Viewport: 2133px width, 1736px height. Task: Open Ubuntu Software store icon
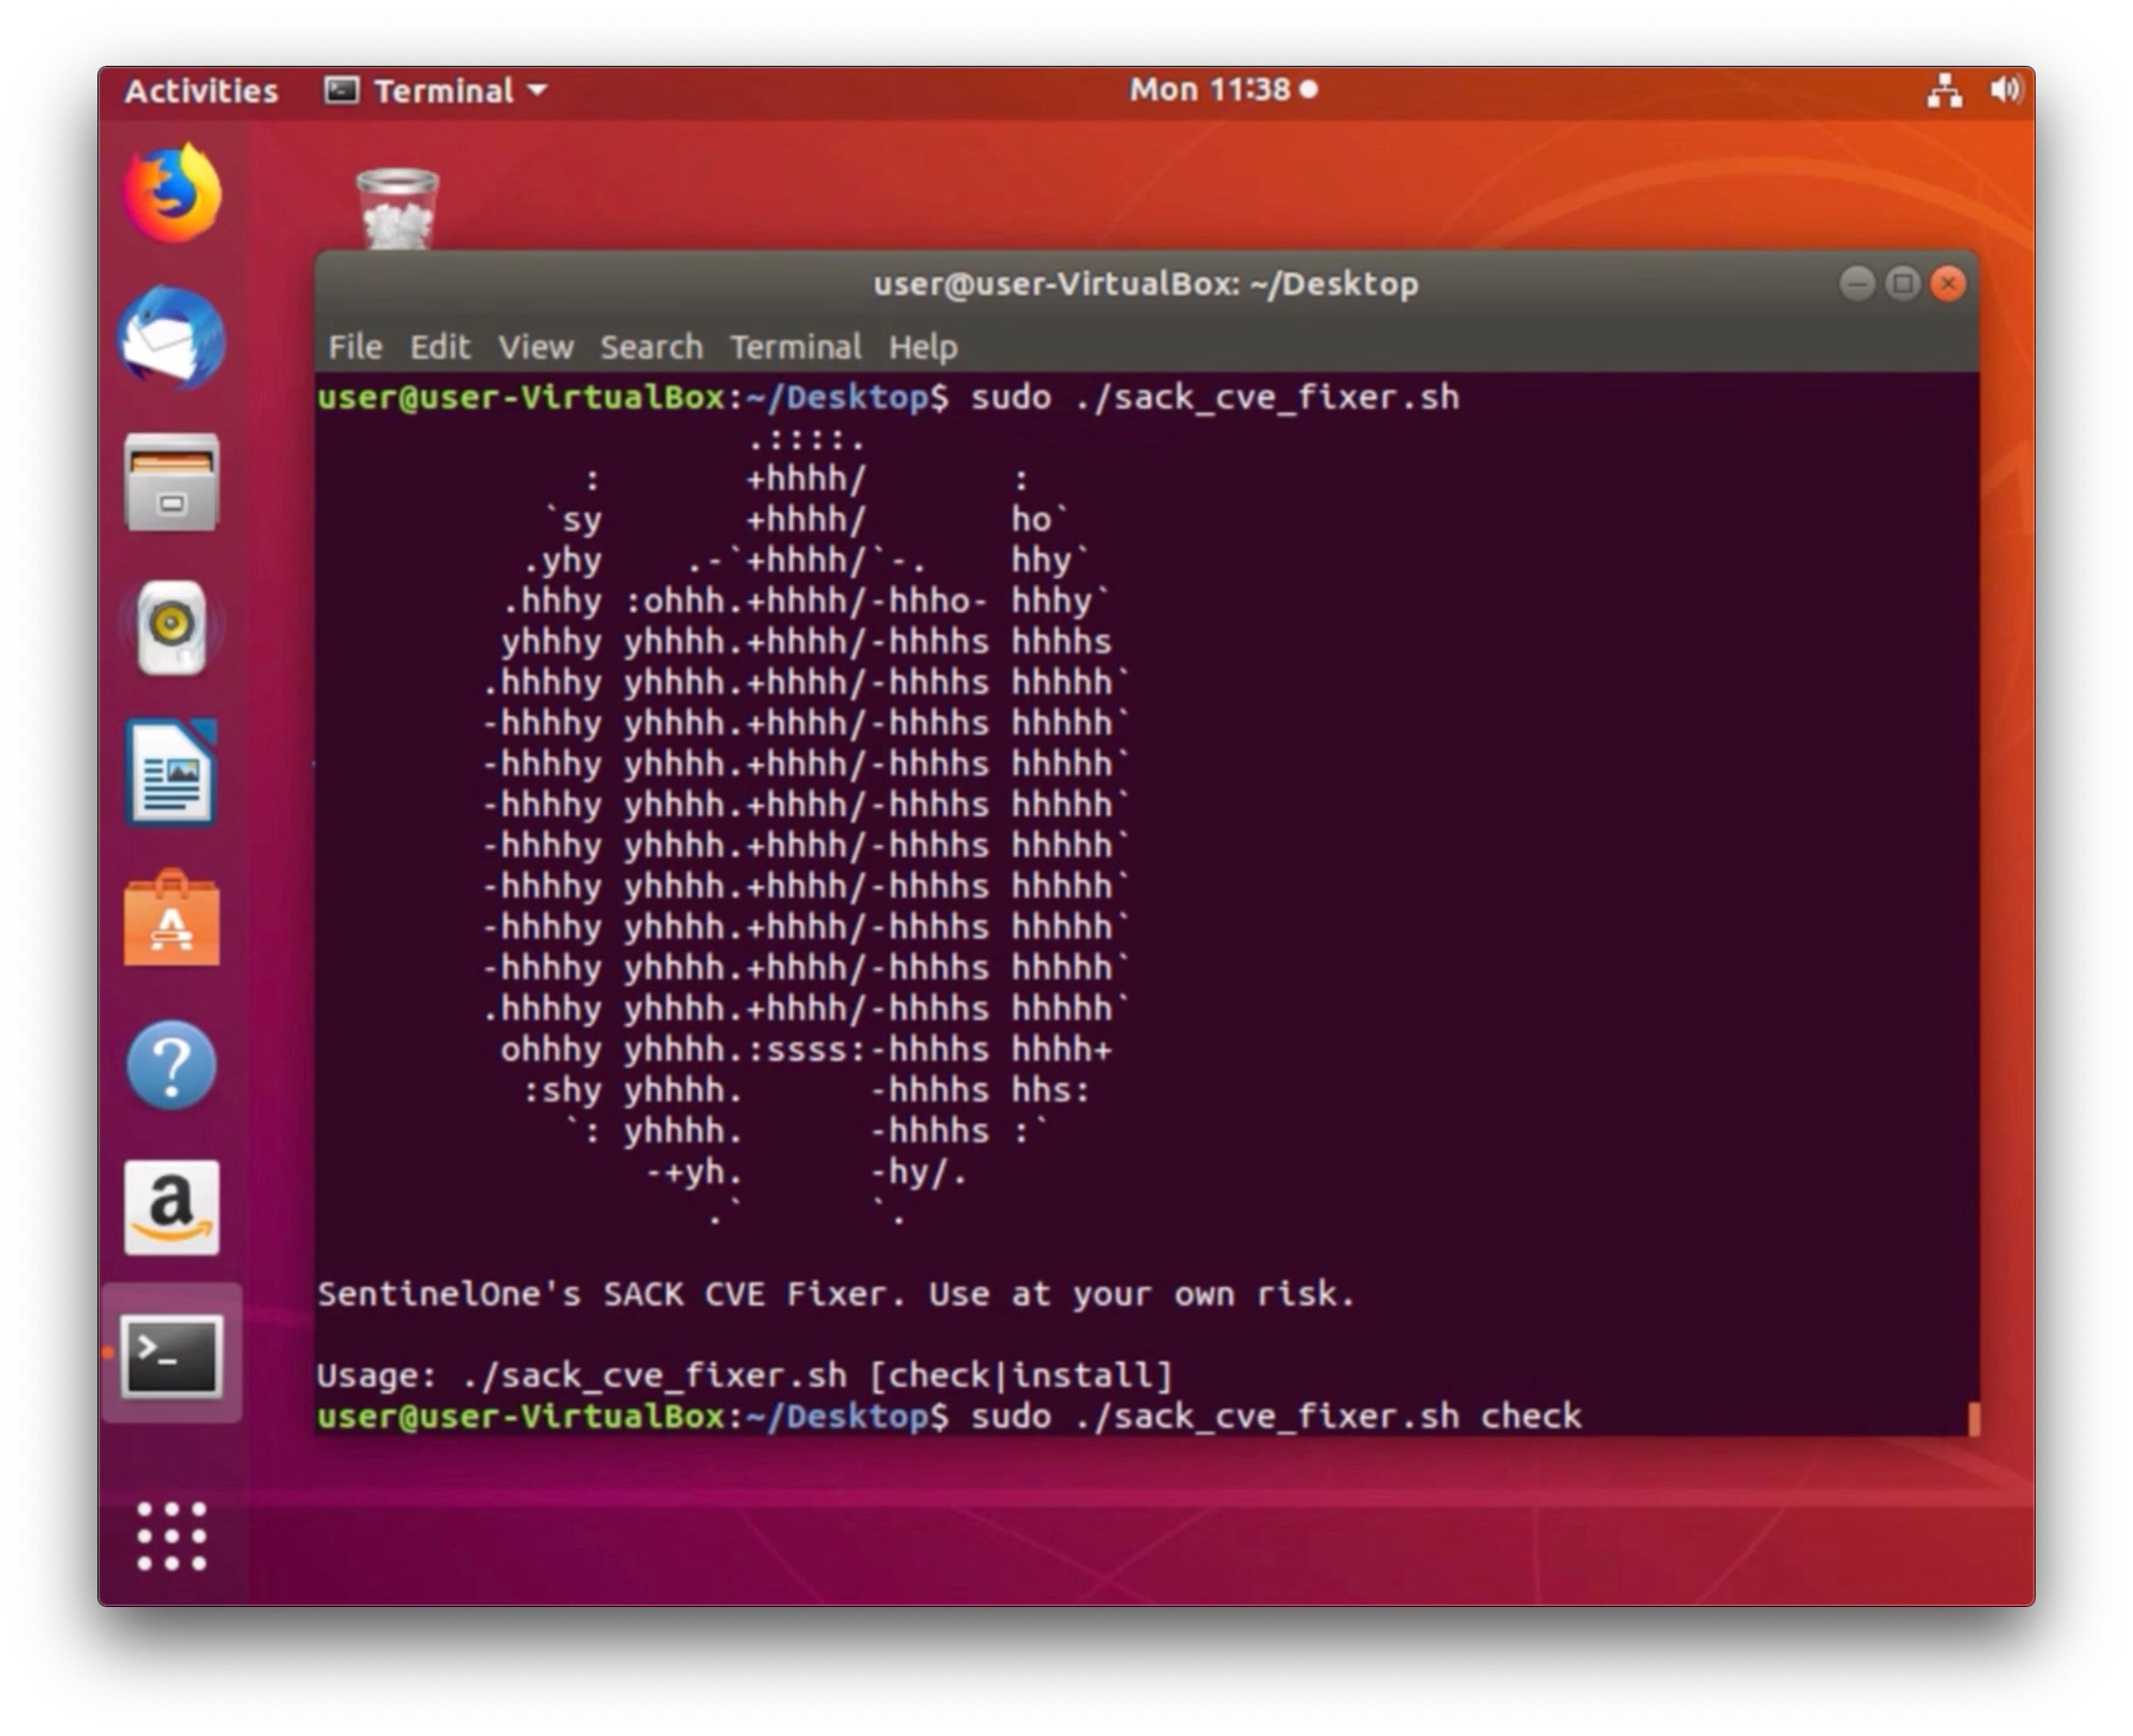(172, 919)
